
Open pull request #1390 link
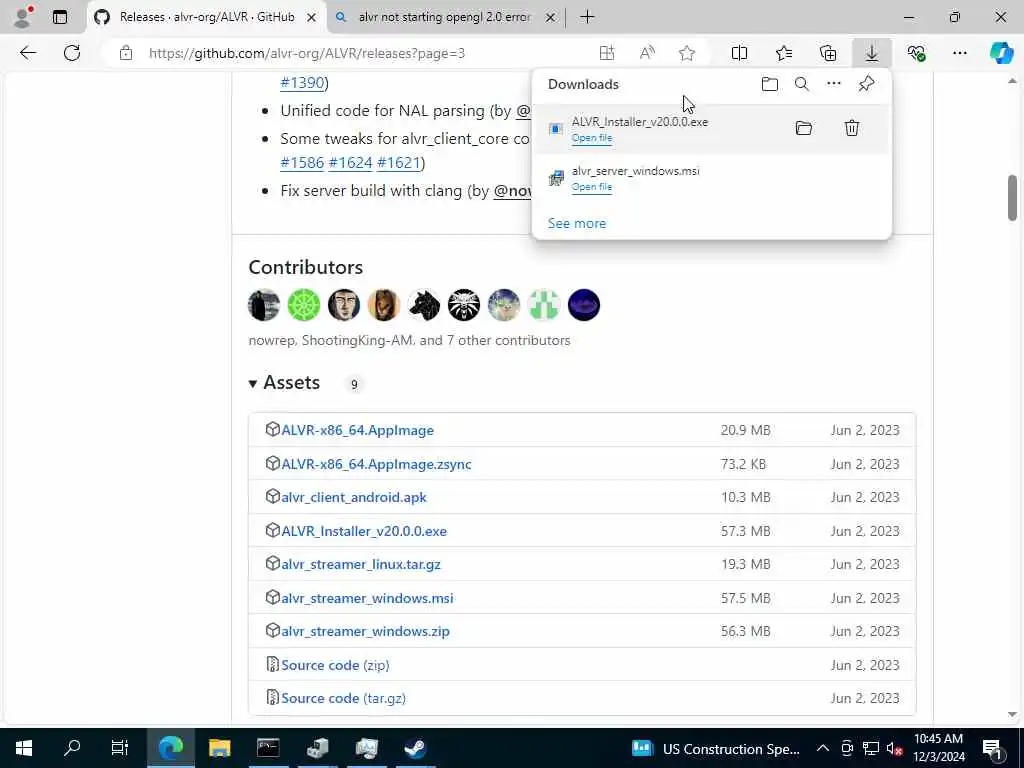(302, 83)
